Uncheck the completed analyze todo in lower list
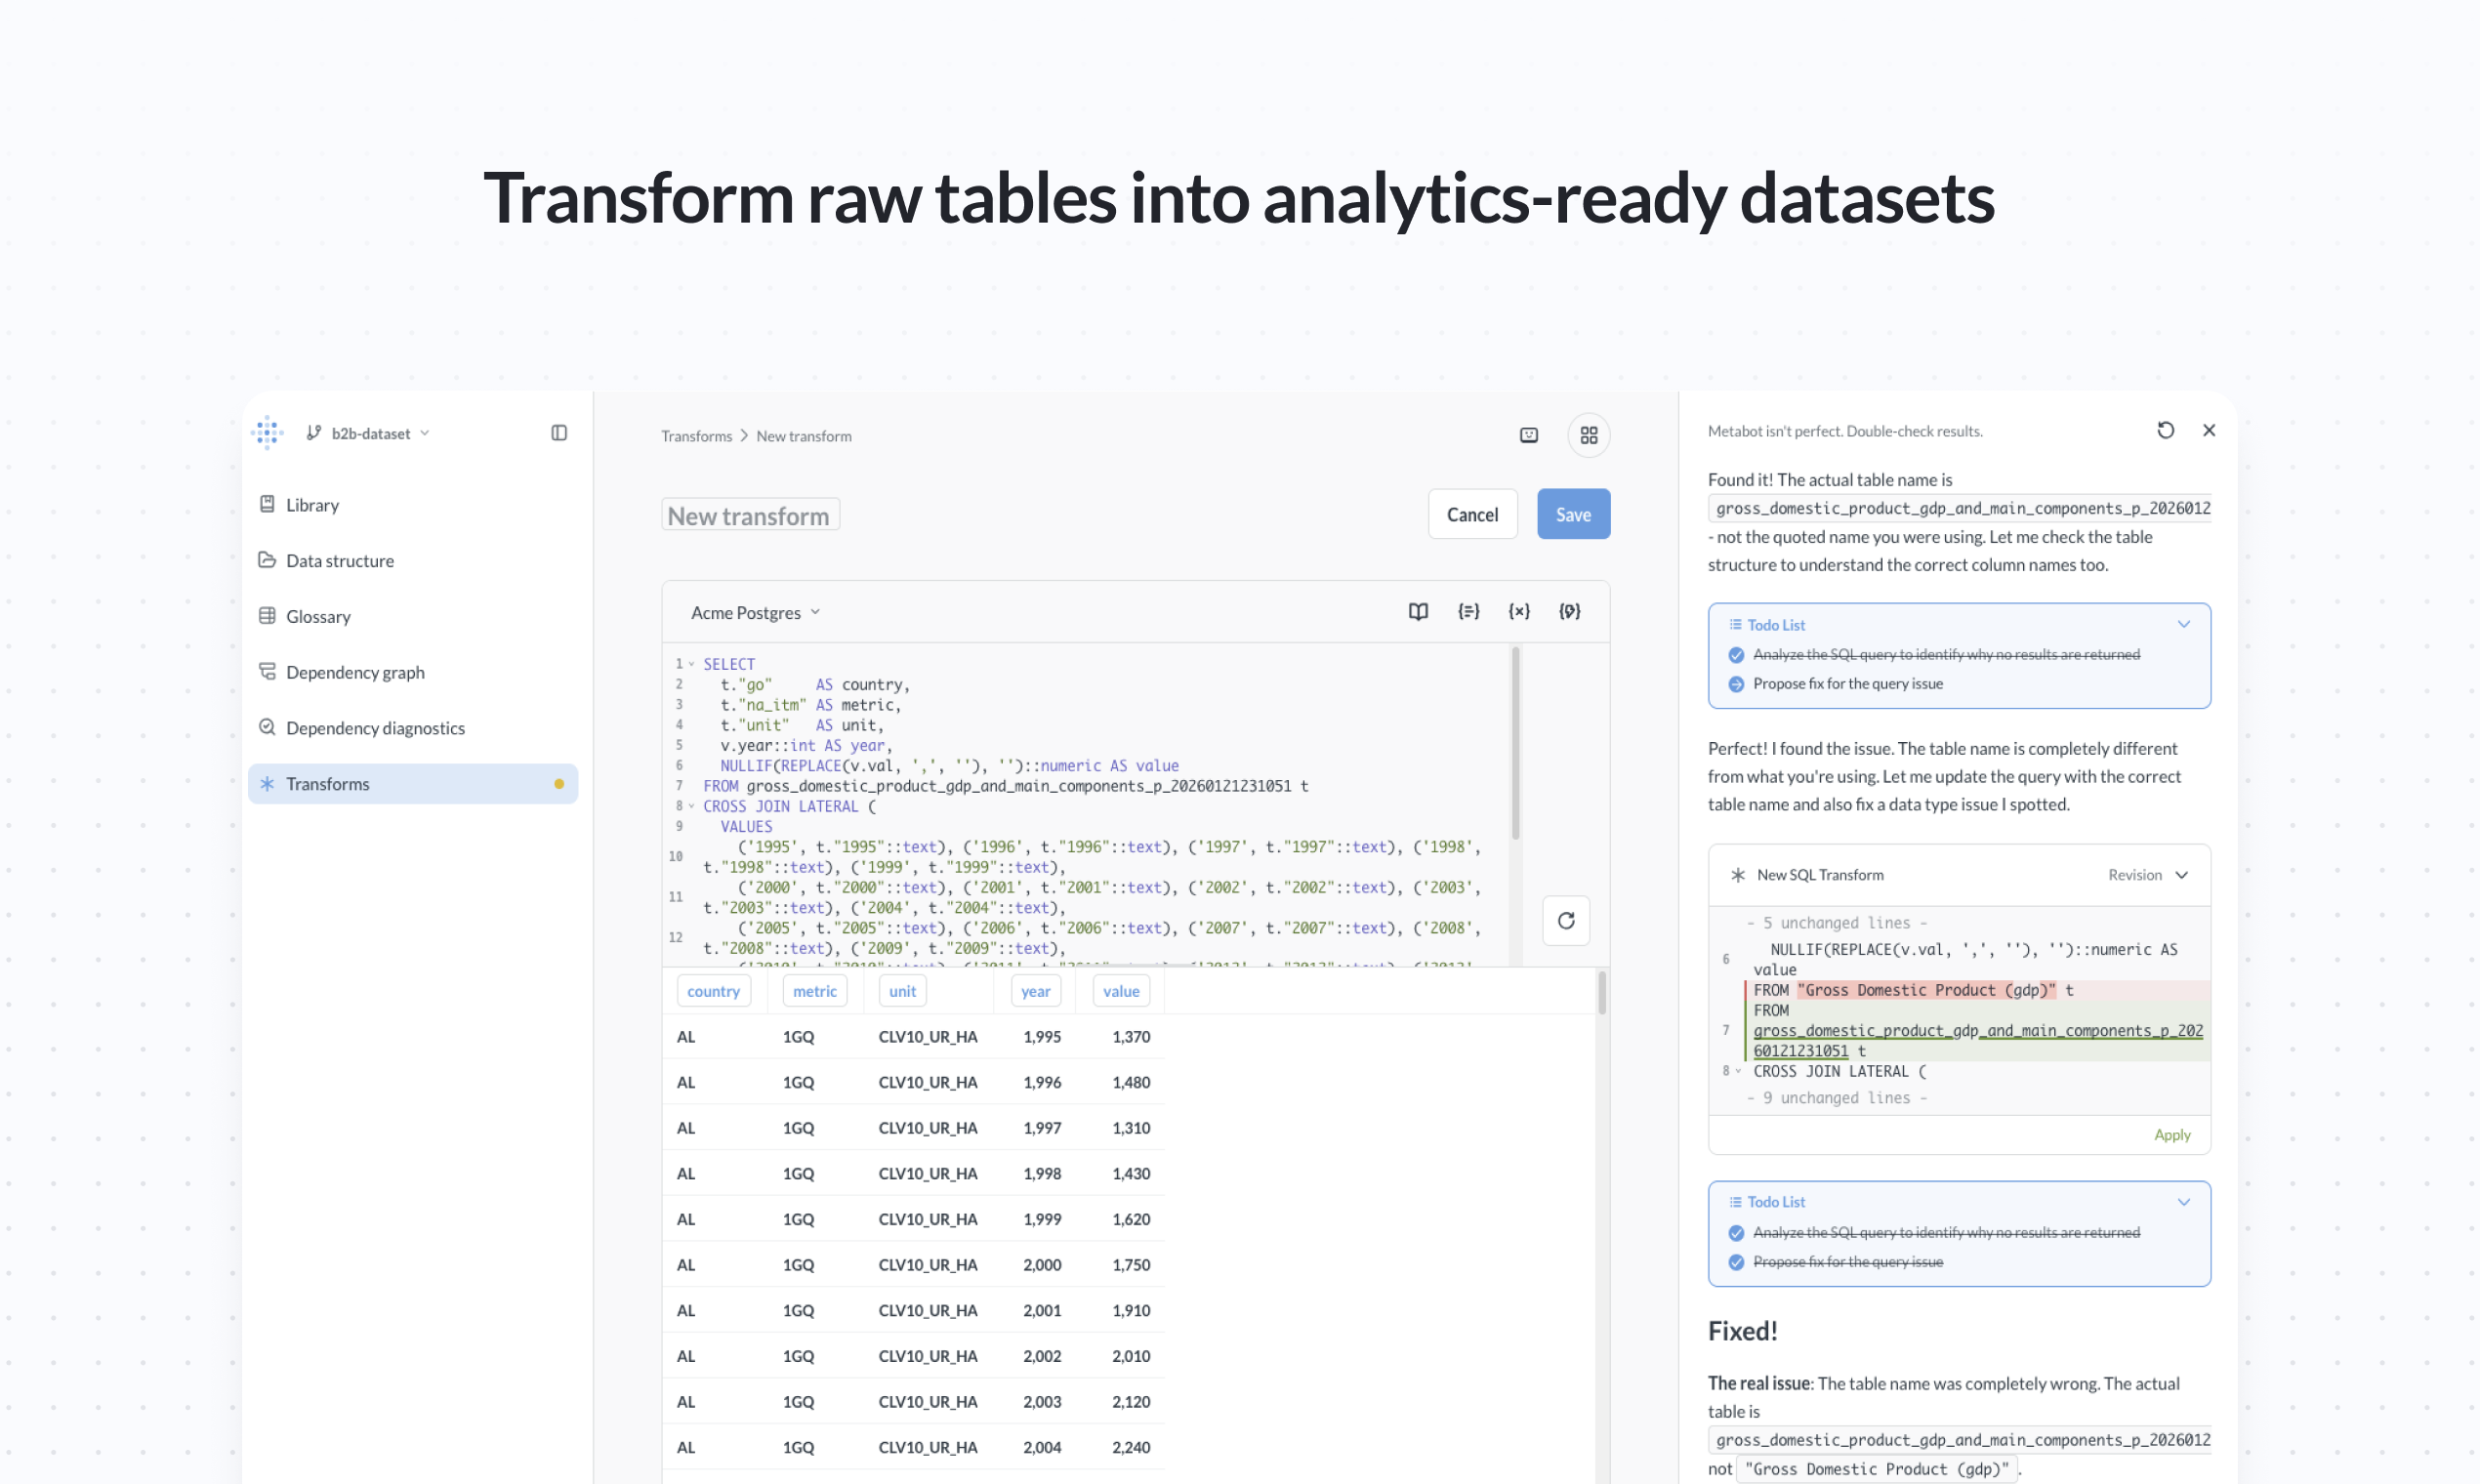Image resolution: width=2480 pixels, height=1484 pixels. [x=1735, y=1233]
